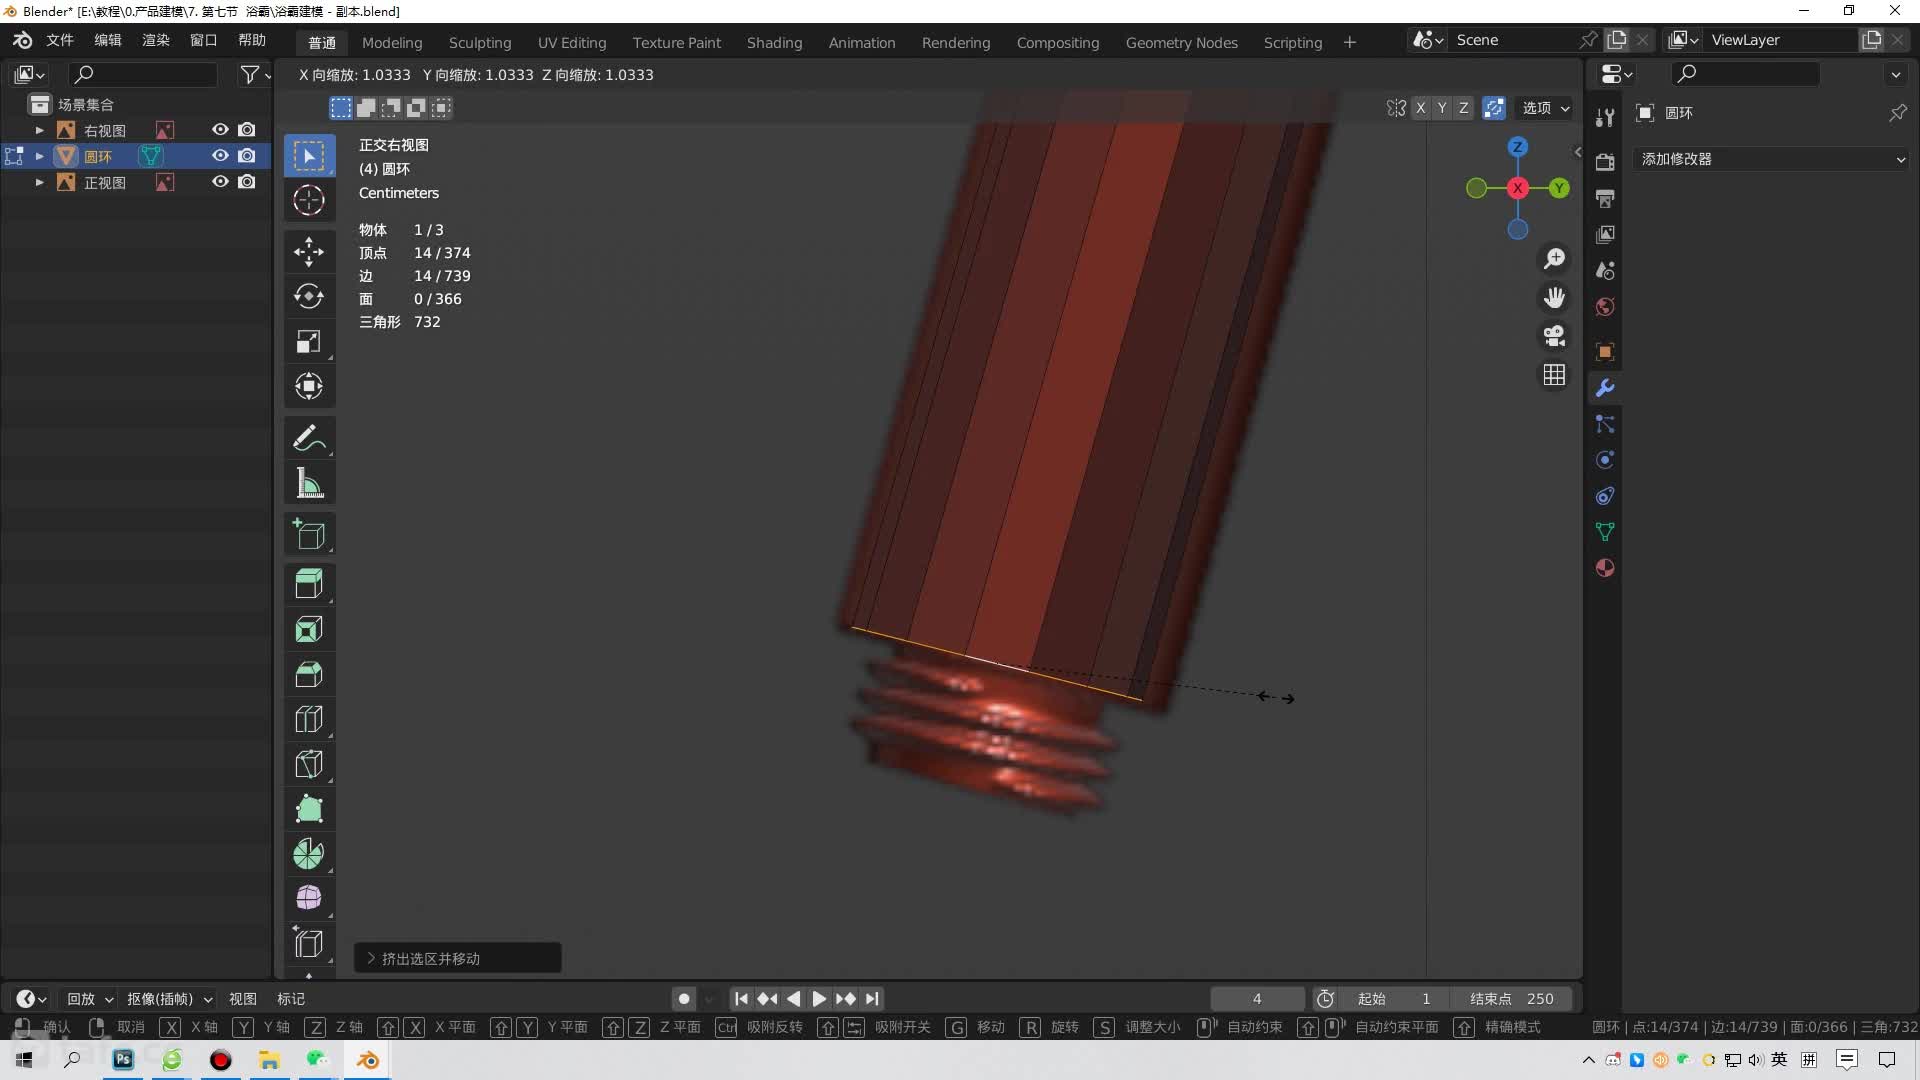This screenshot has height=1080, width=1920.
Task: Switch to the UV Editing workspace tab
Action: (572, 42)
